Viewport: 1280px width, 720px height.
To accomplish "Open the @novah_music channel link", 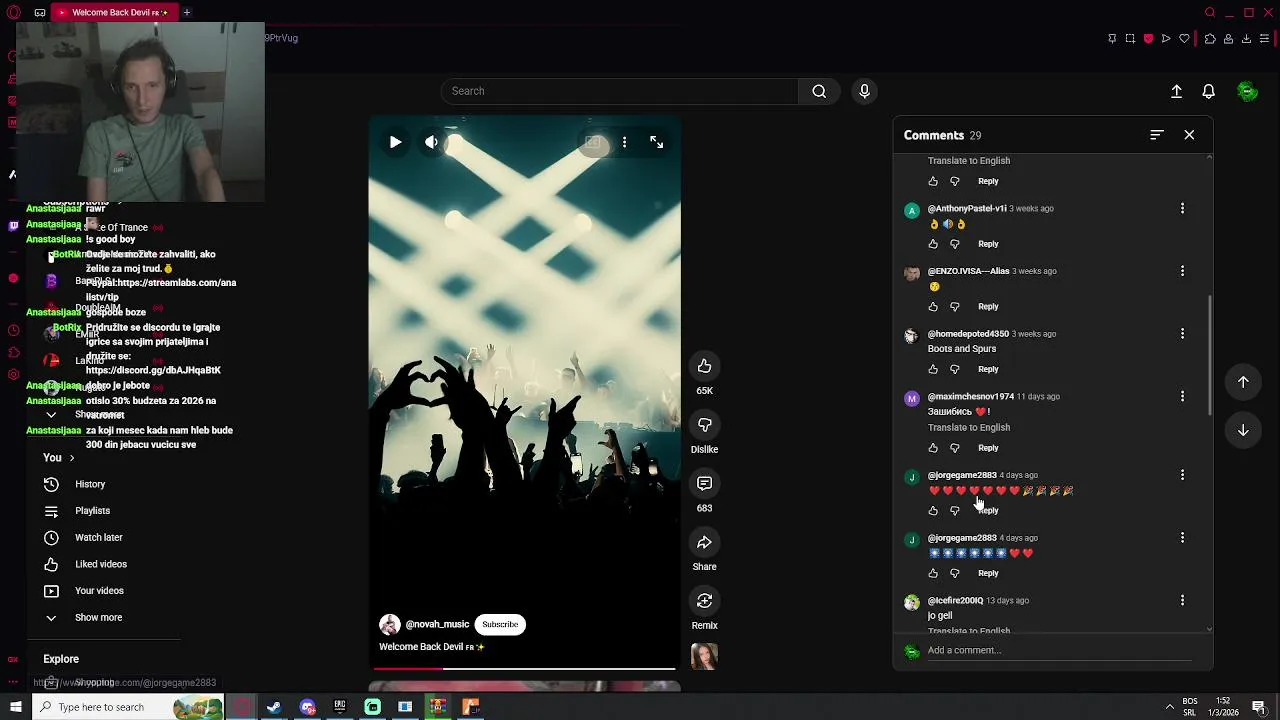I will point(437,624).
